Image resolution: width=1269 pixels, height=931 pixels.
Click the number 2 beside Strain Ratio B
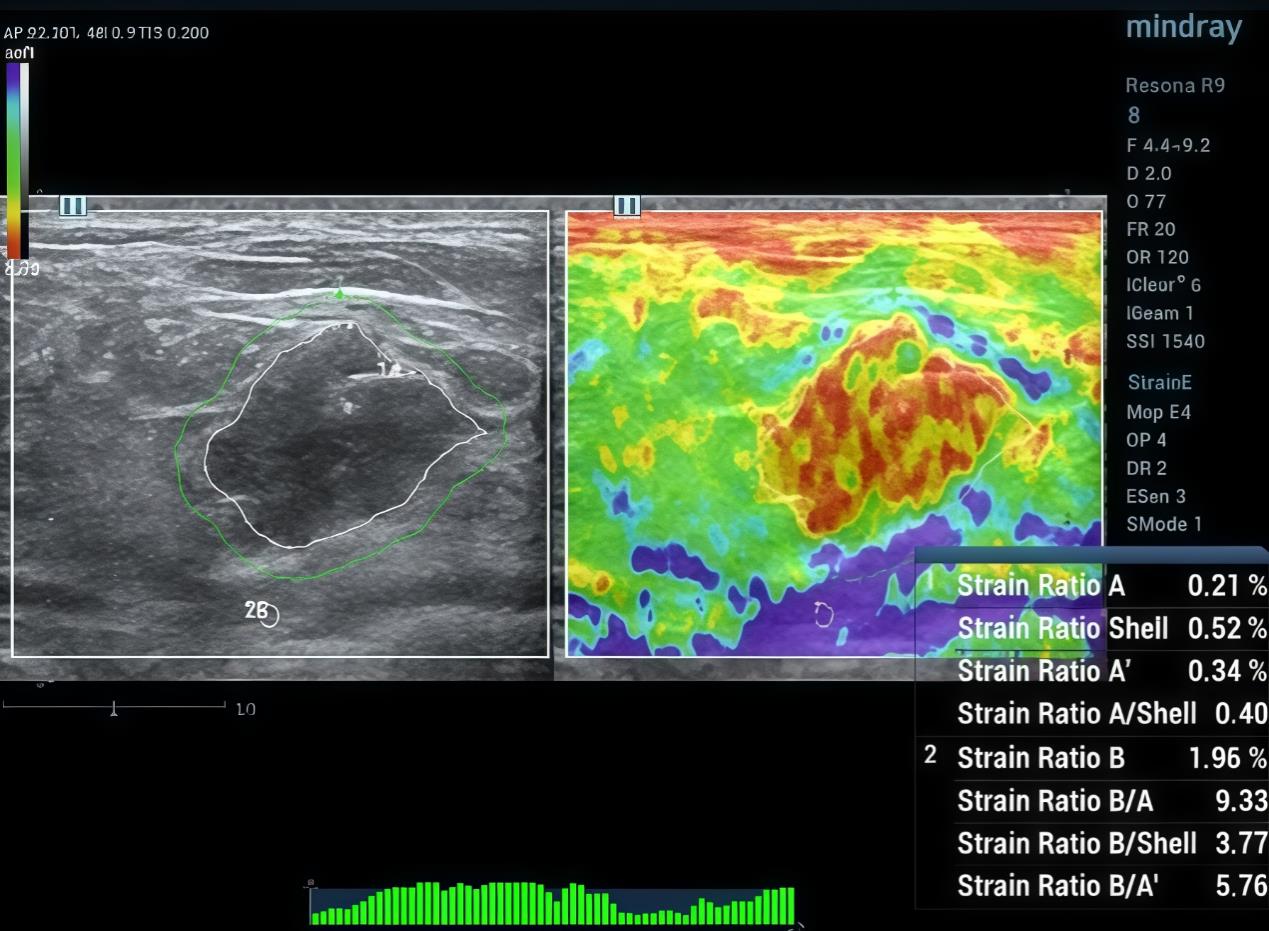click(x=930, y=755)
